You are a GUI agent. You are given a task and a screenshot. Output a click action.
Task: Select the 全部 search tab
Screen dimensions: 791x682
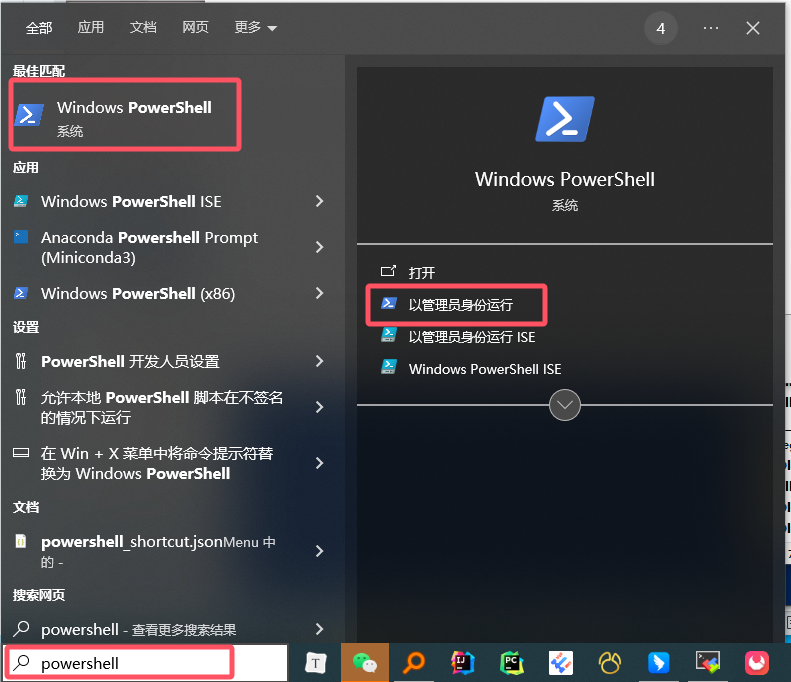(39, 28)
